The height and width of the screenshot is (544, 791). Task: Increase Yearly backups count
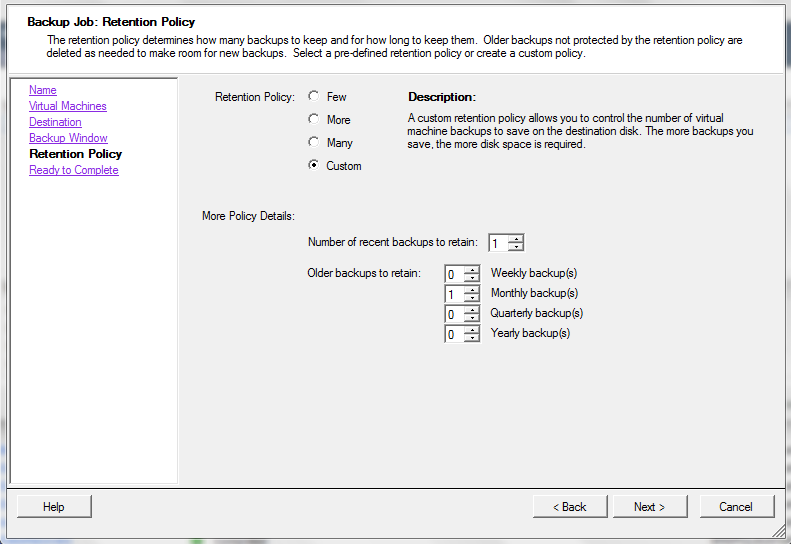472,330
